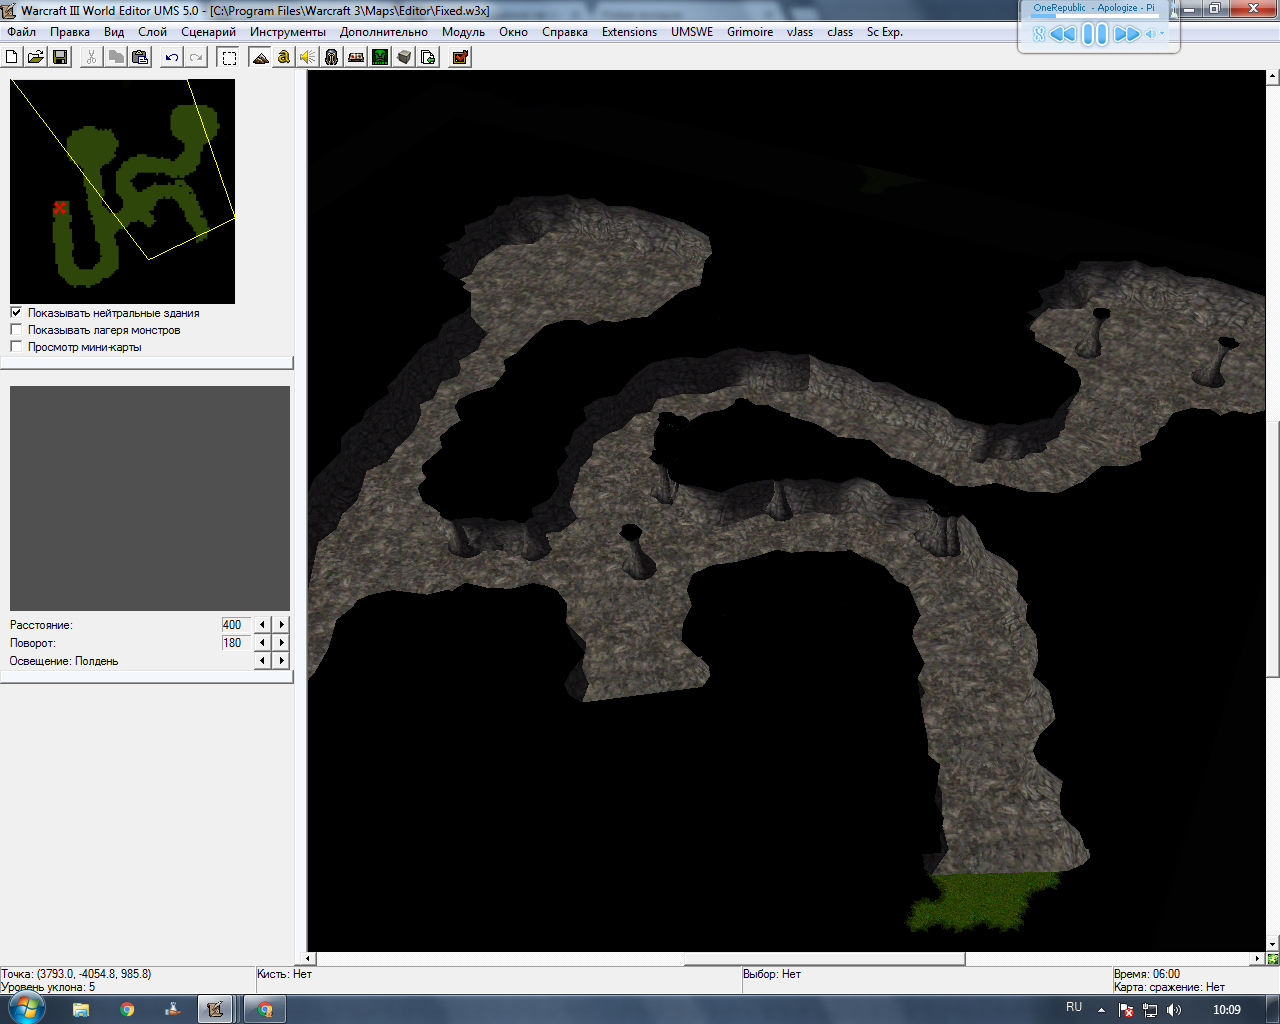The image size is (1280, 1024).
Task: Click the Поворот value field 180
Action: tap(236, 642)
